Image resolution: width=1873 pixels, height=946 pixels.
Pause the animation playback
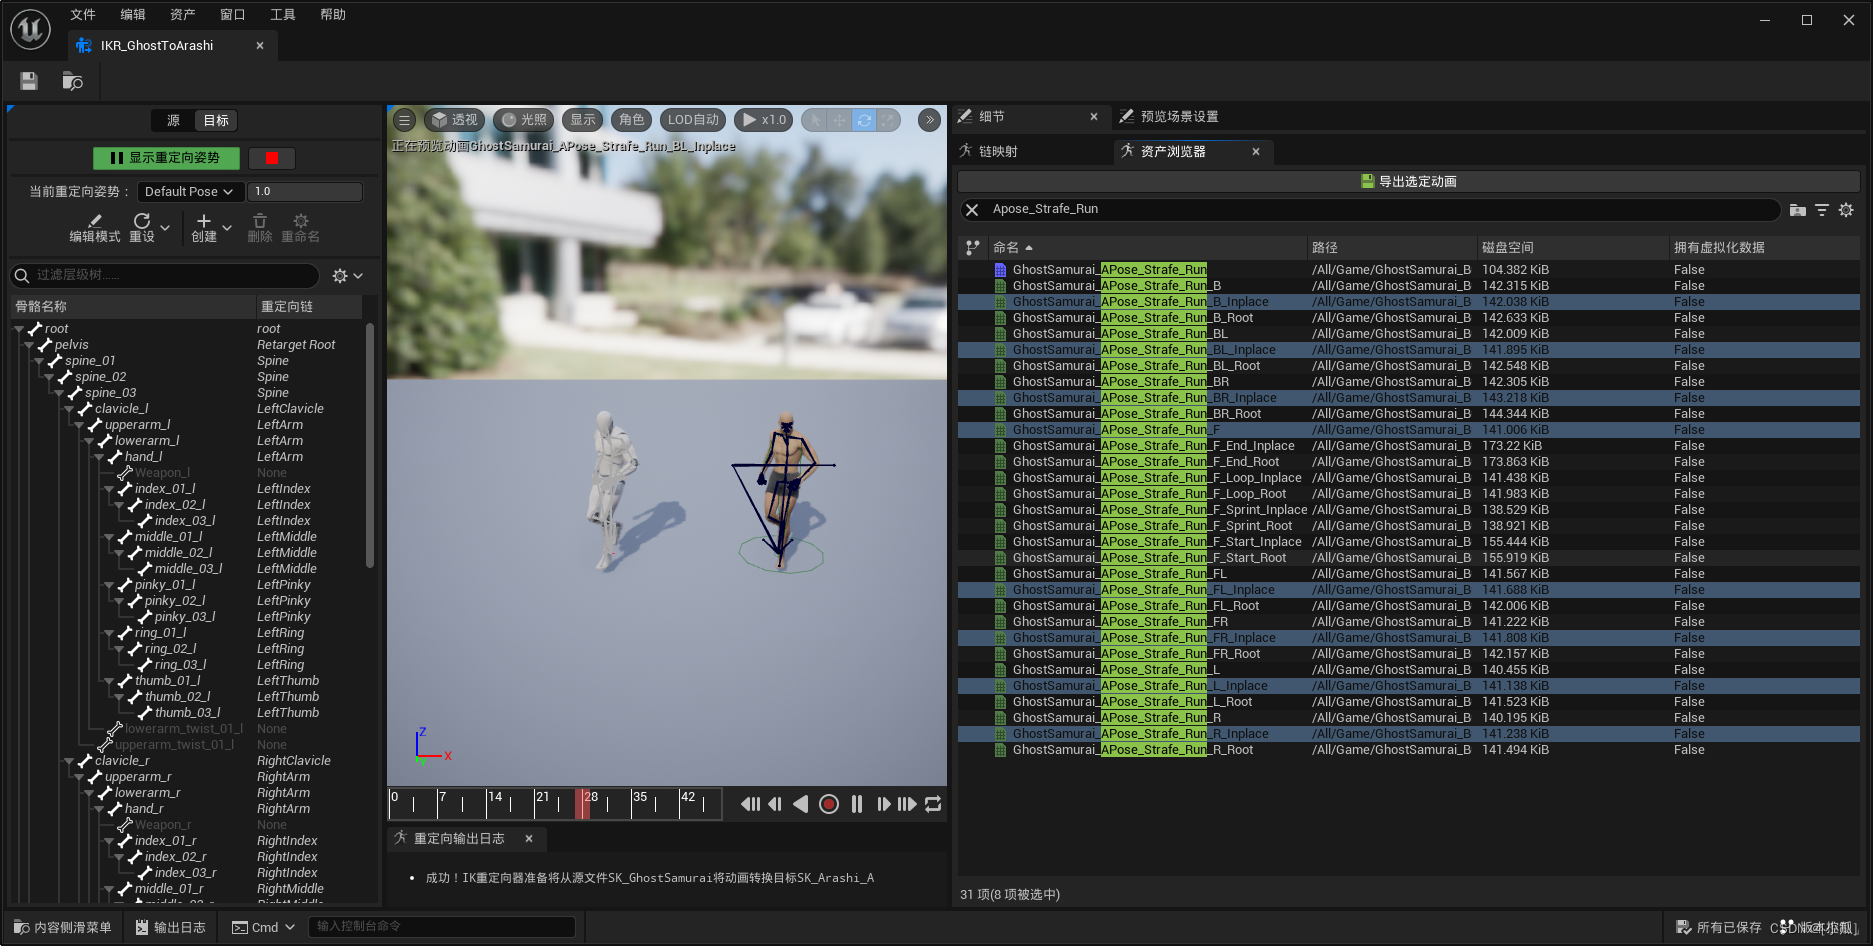[x=857, y=804]
